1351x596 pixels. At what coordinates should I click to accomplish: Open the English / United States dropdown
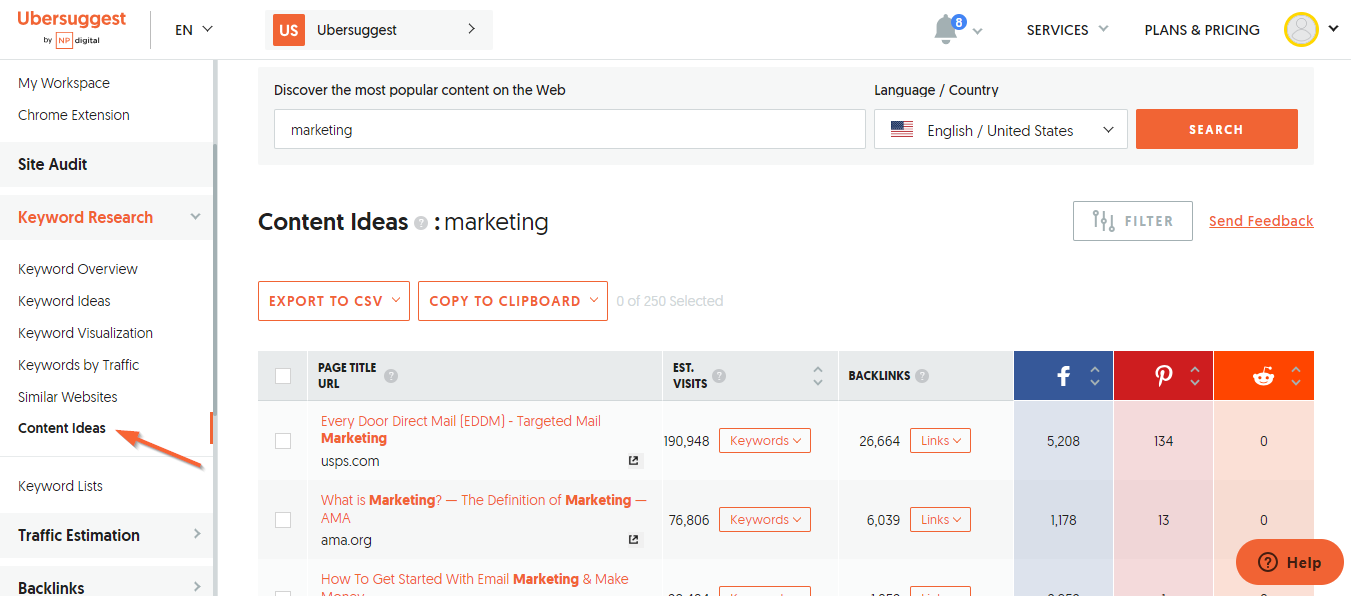(1001, 130)
